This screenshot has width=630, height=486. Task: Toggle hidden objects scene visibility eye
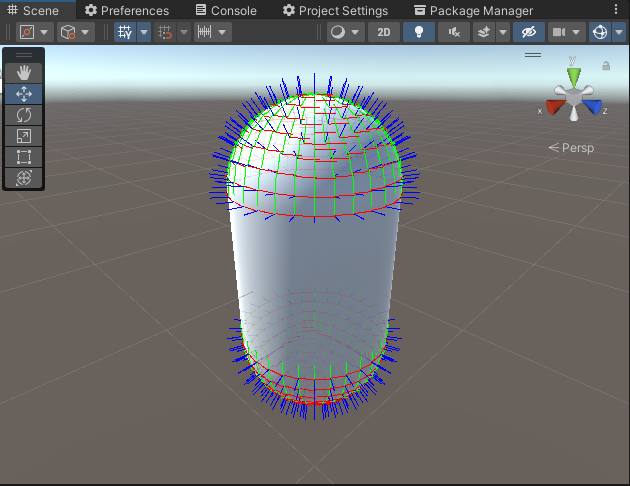(529, 32)
